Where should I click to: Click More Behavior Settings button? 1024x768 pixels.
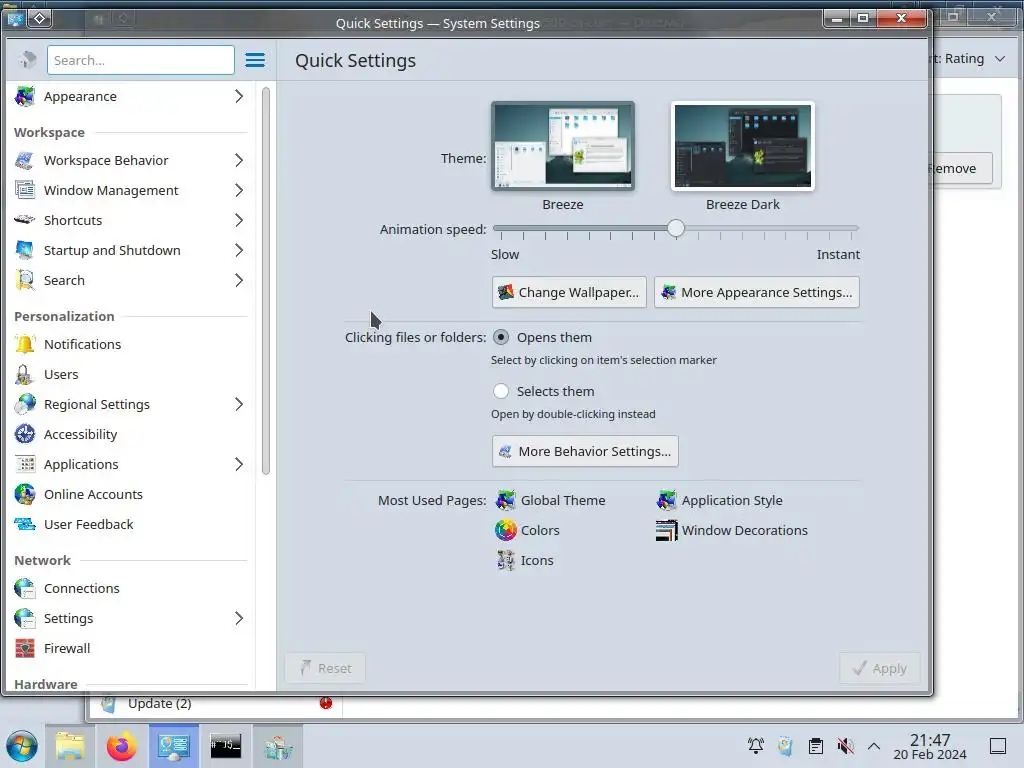(585, 451)
